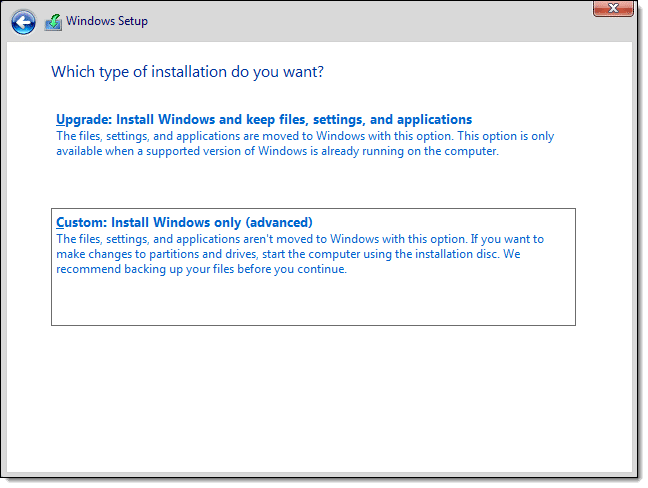
Task: Click the Custom option description paragraph
Action: (x=300, y=254)
